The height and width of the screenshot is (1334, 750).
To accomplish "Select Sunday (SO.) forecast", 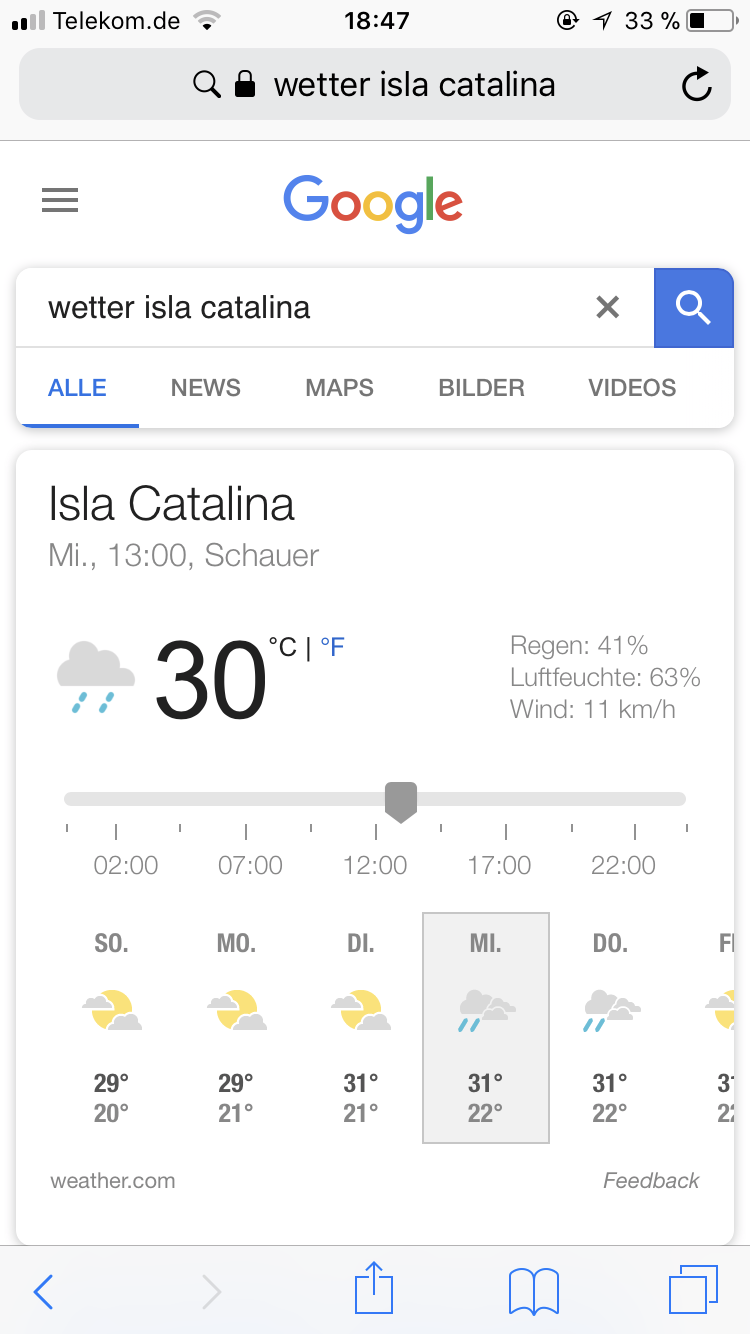I will click(x=111, y=1026).
